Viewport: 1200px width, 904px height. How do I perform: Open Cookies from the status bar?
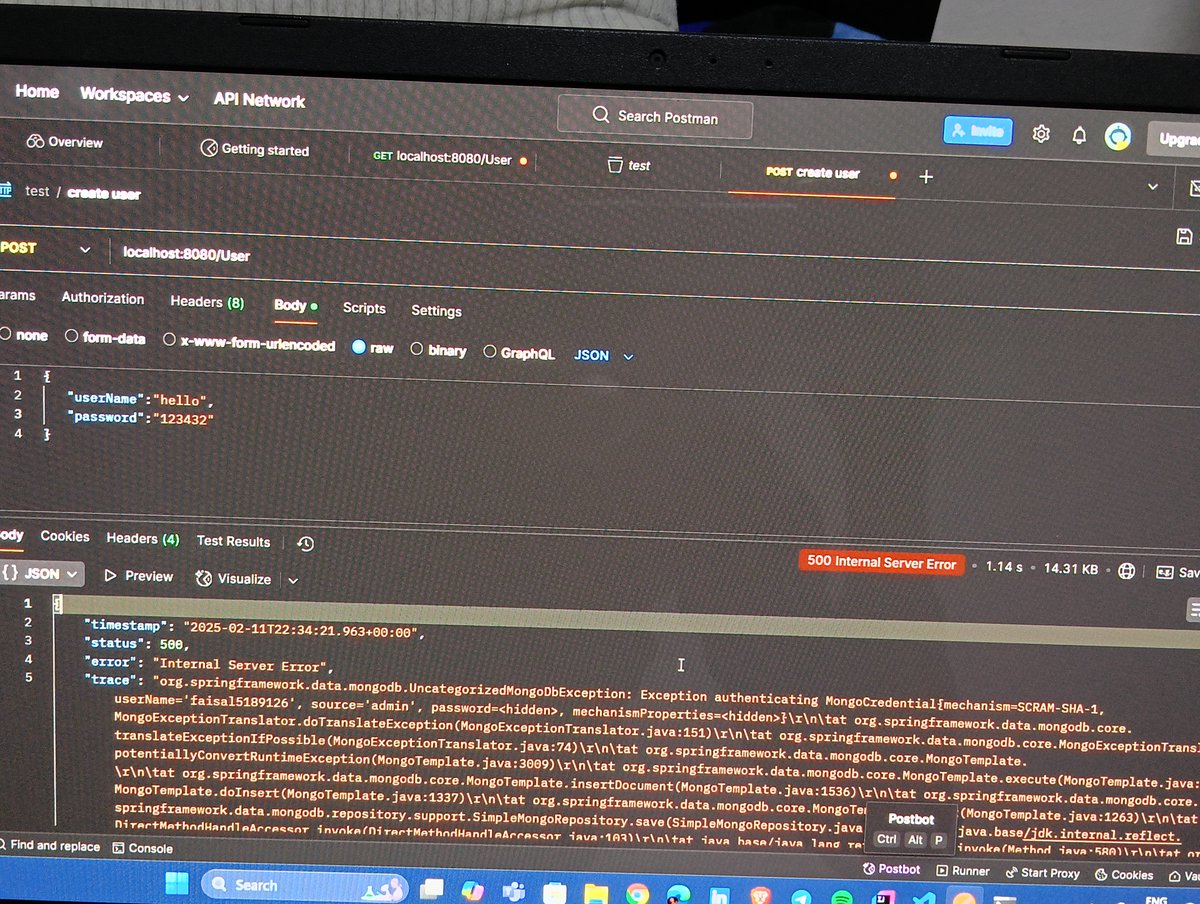1124,874
